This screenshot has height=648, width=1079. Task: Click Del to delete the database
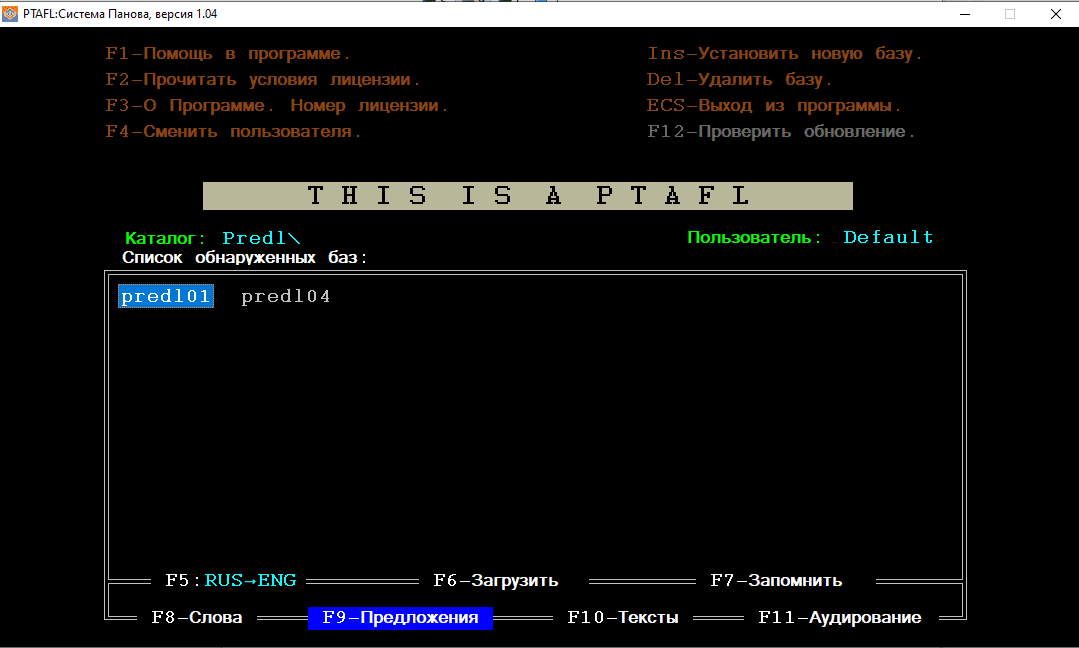(740, 80)
